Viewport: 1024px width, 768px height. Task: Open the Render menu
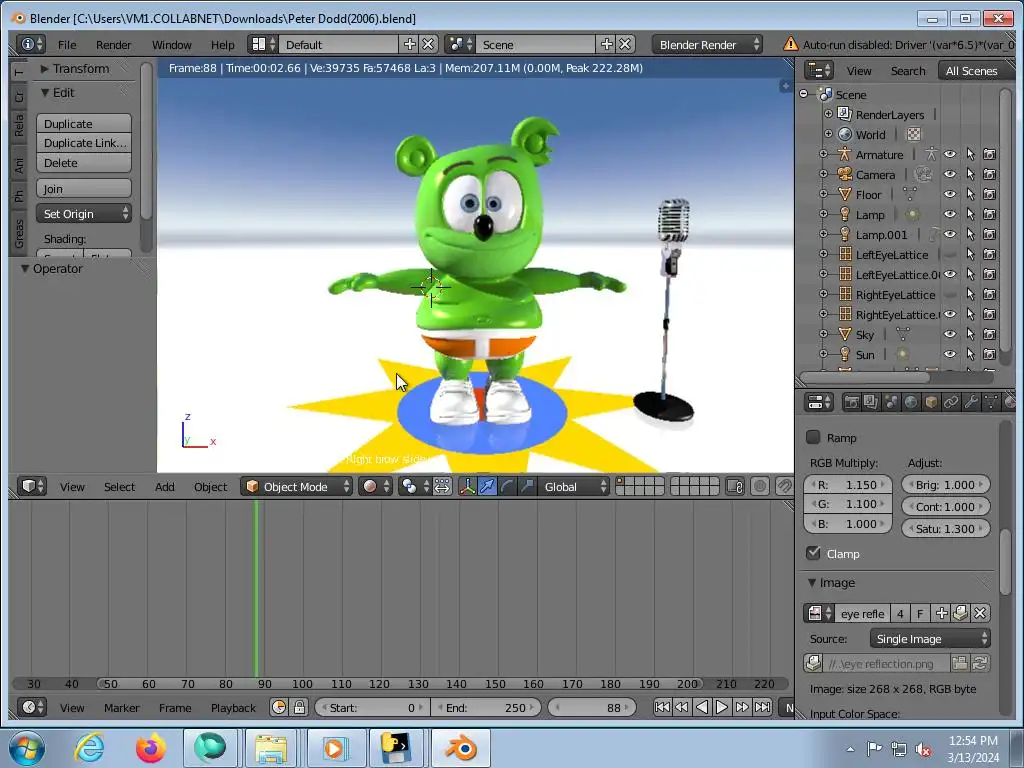(113, 44)
